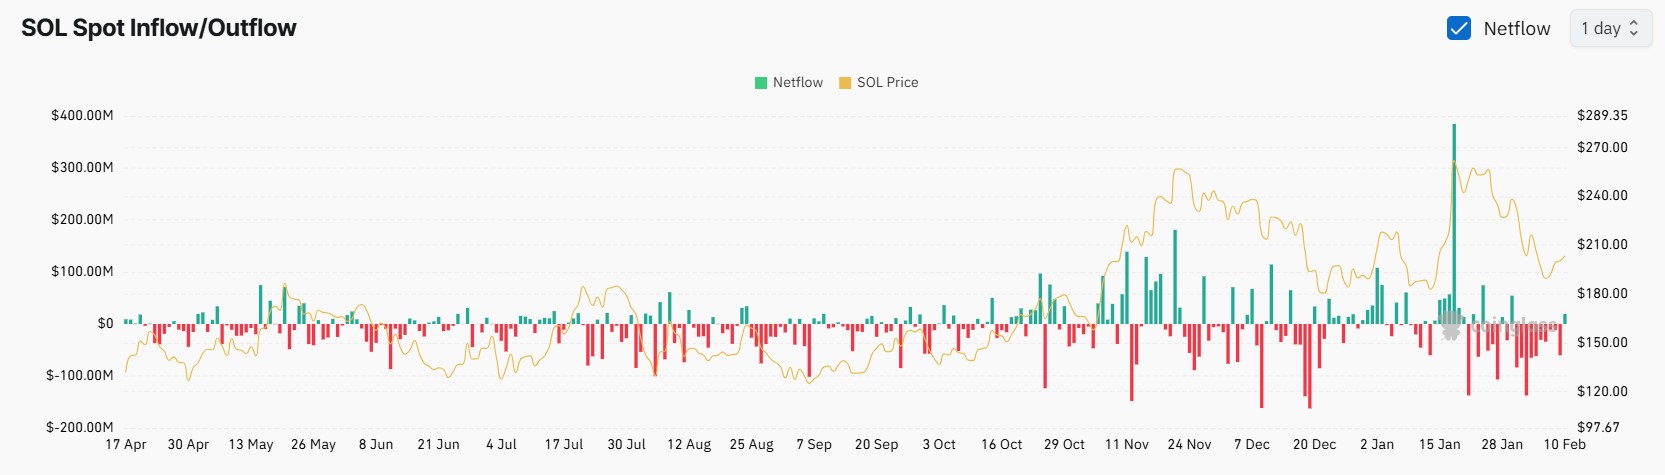Image resolution: width=1665 pixels, height=475 pixels.
Task: Click the Netflow label beside the checkbox
Action: [1516, 28]
